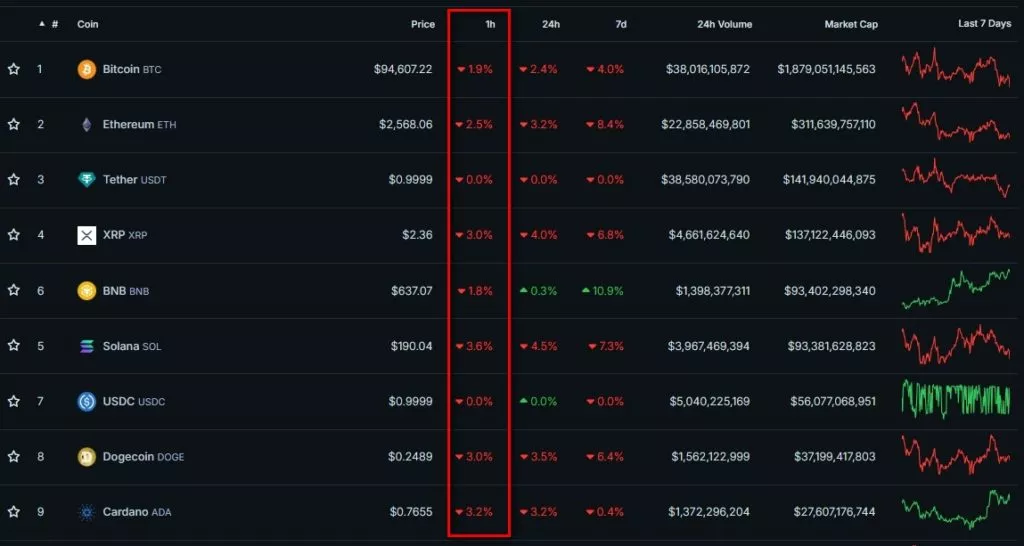
Task: Star Bitcoin to add to favorites
Action: (x=14, y=69)
